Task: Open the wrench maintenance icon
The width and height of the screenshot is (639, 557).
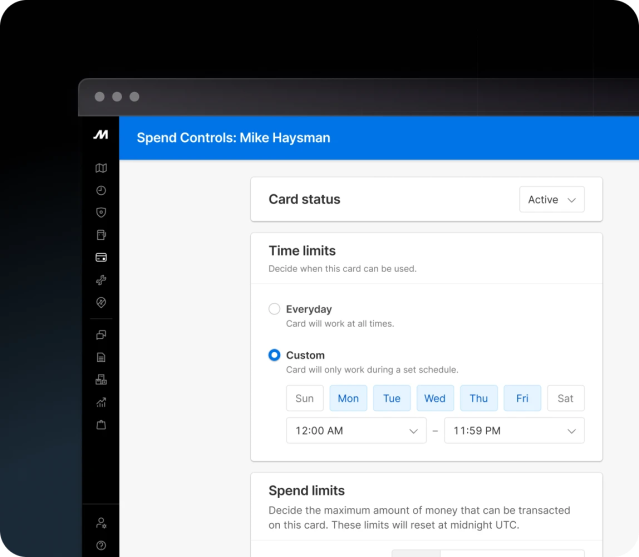Action: 101,280
